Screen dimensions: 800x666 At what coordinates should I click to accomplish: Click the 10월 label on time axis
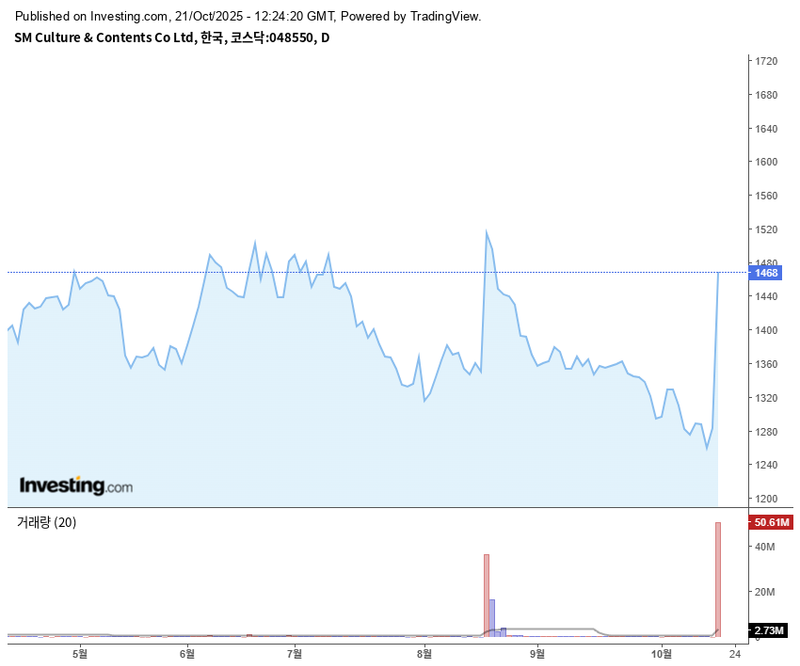coord(661,654)
